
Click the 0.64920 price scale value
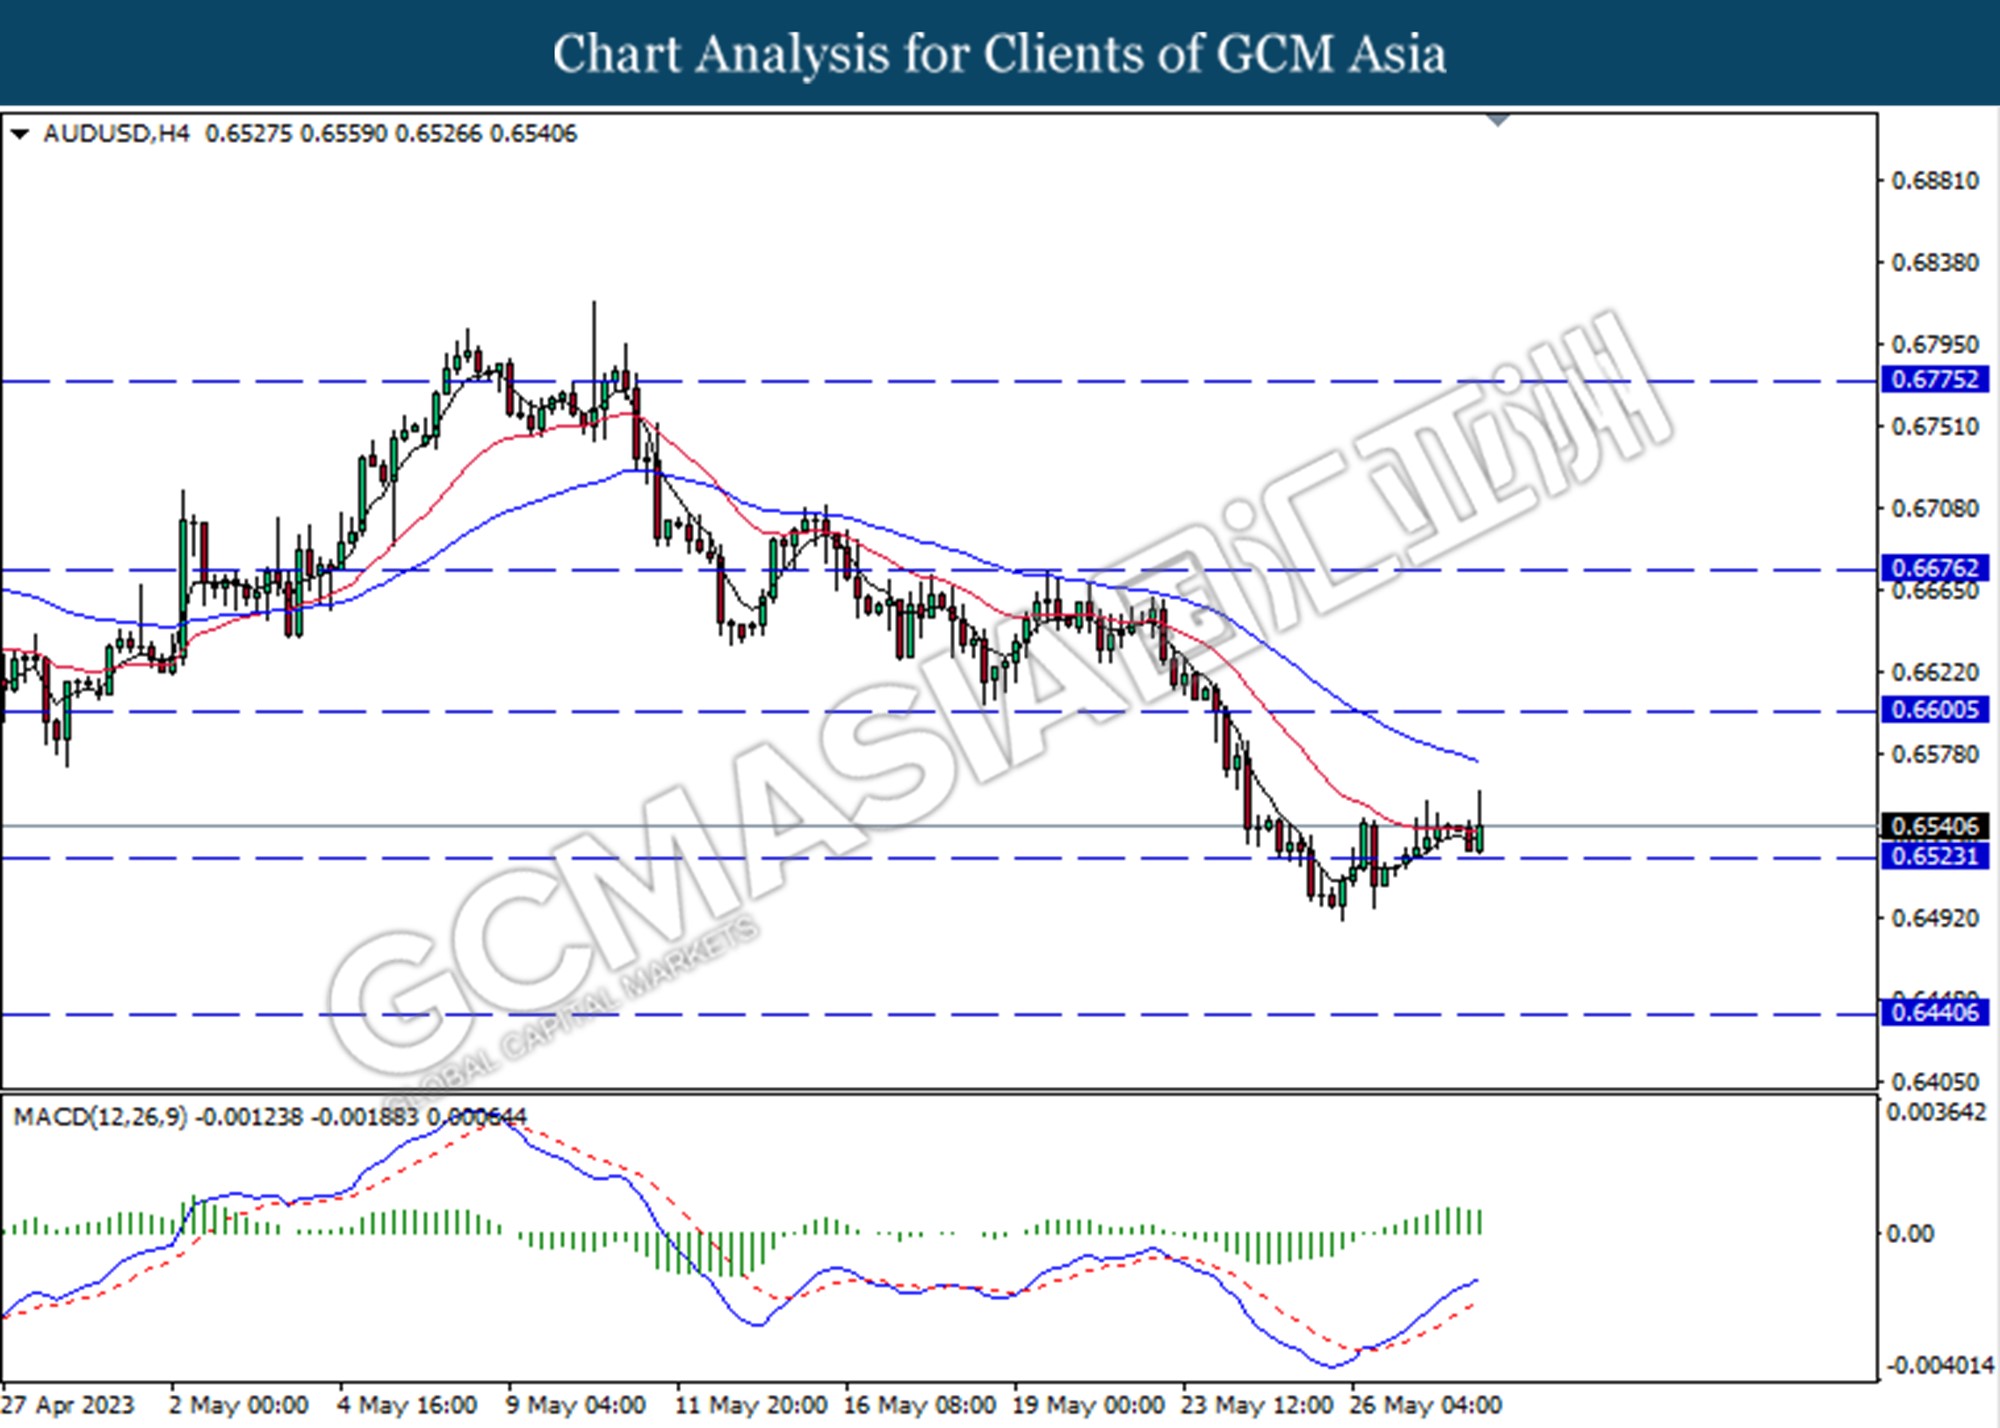click(x=1935, y=918)
